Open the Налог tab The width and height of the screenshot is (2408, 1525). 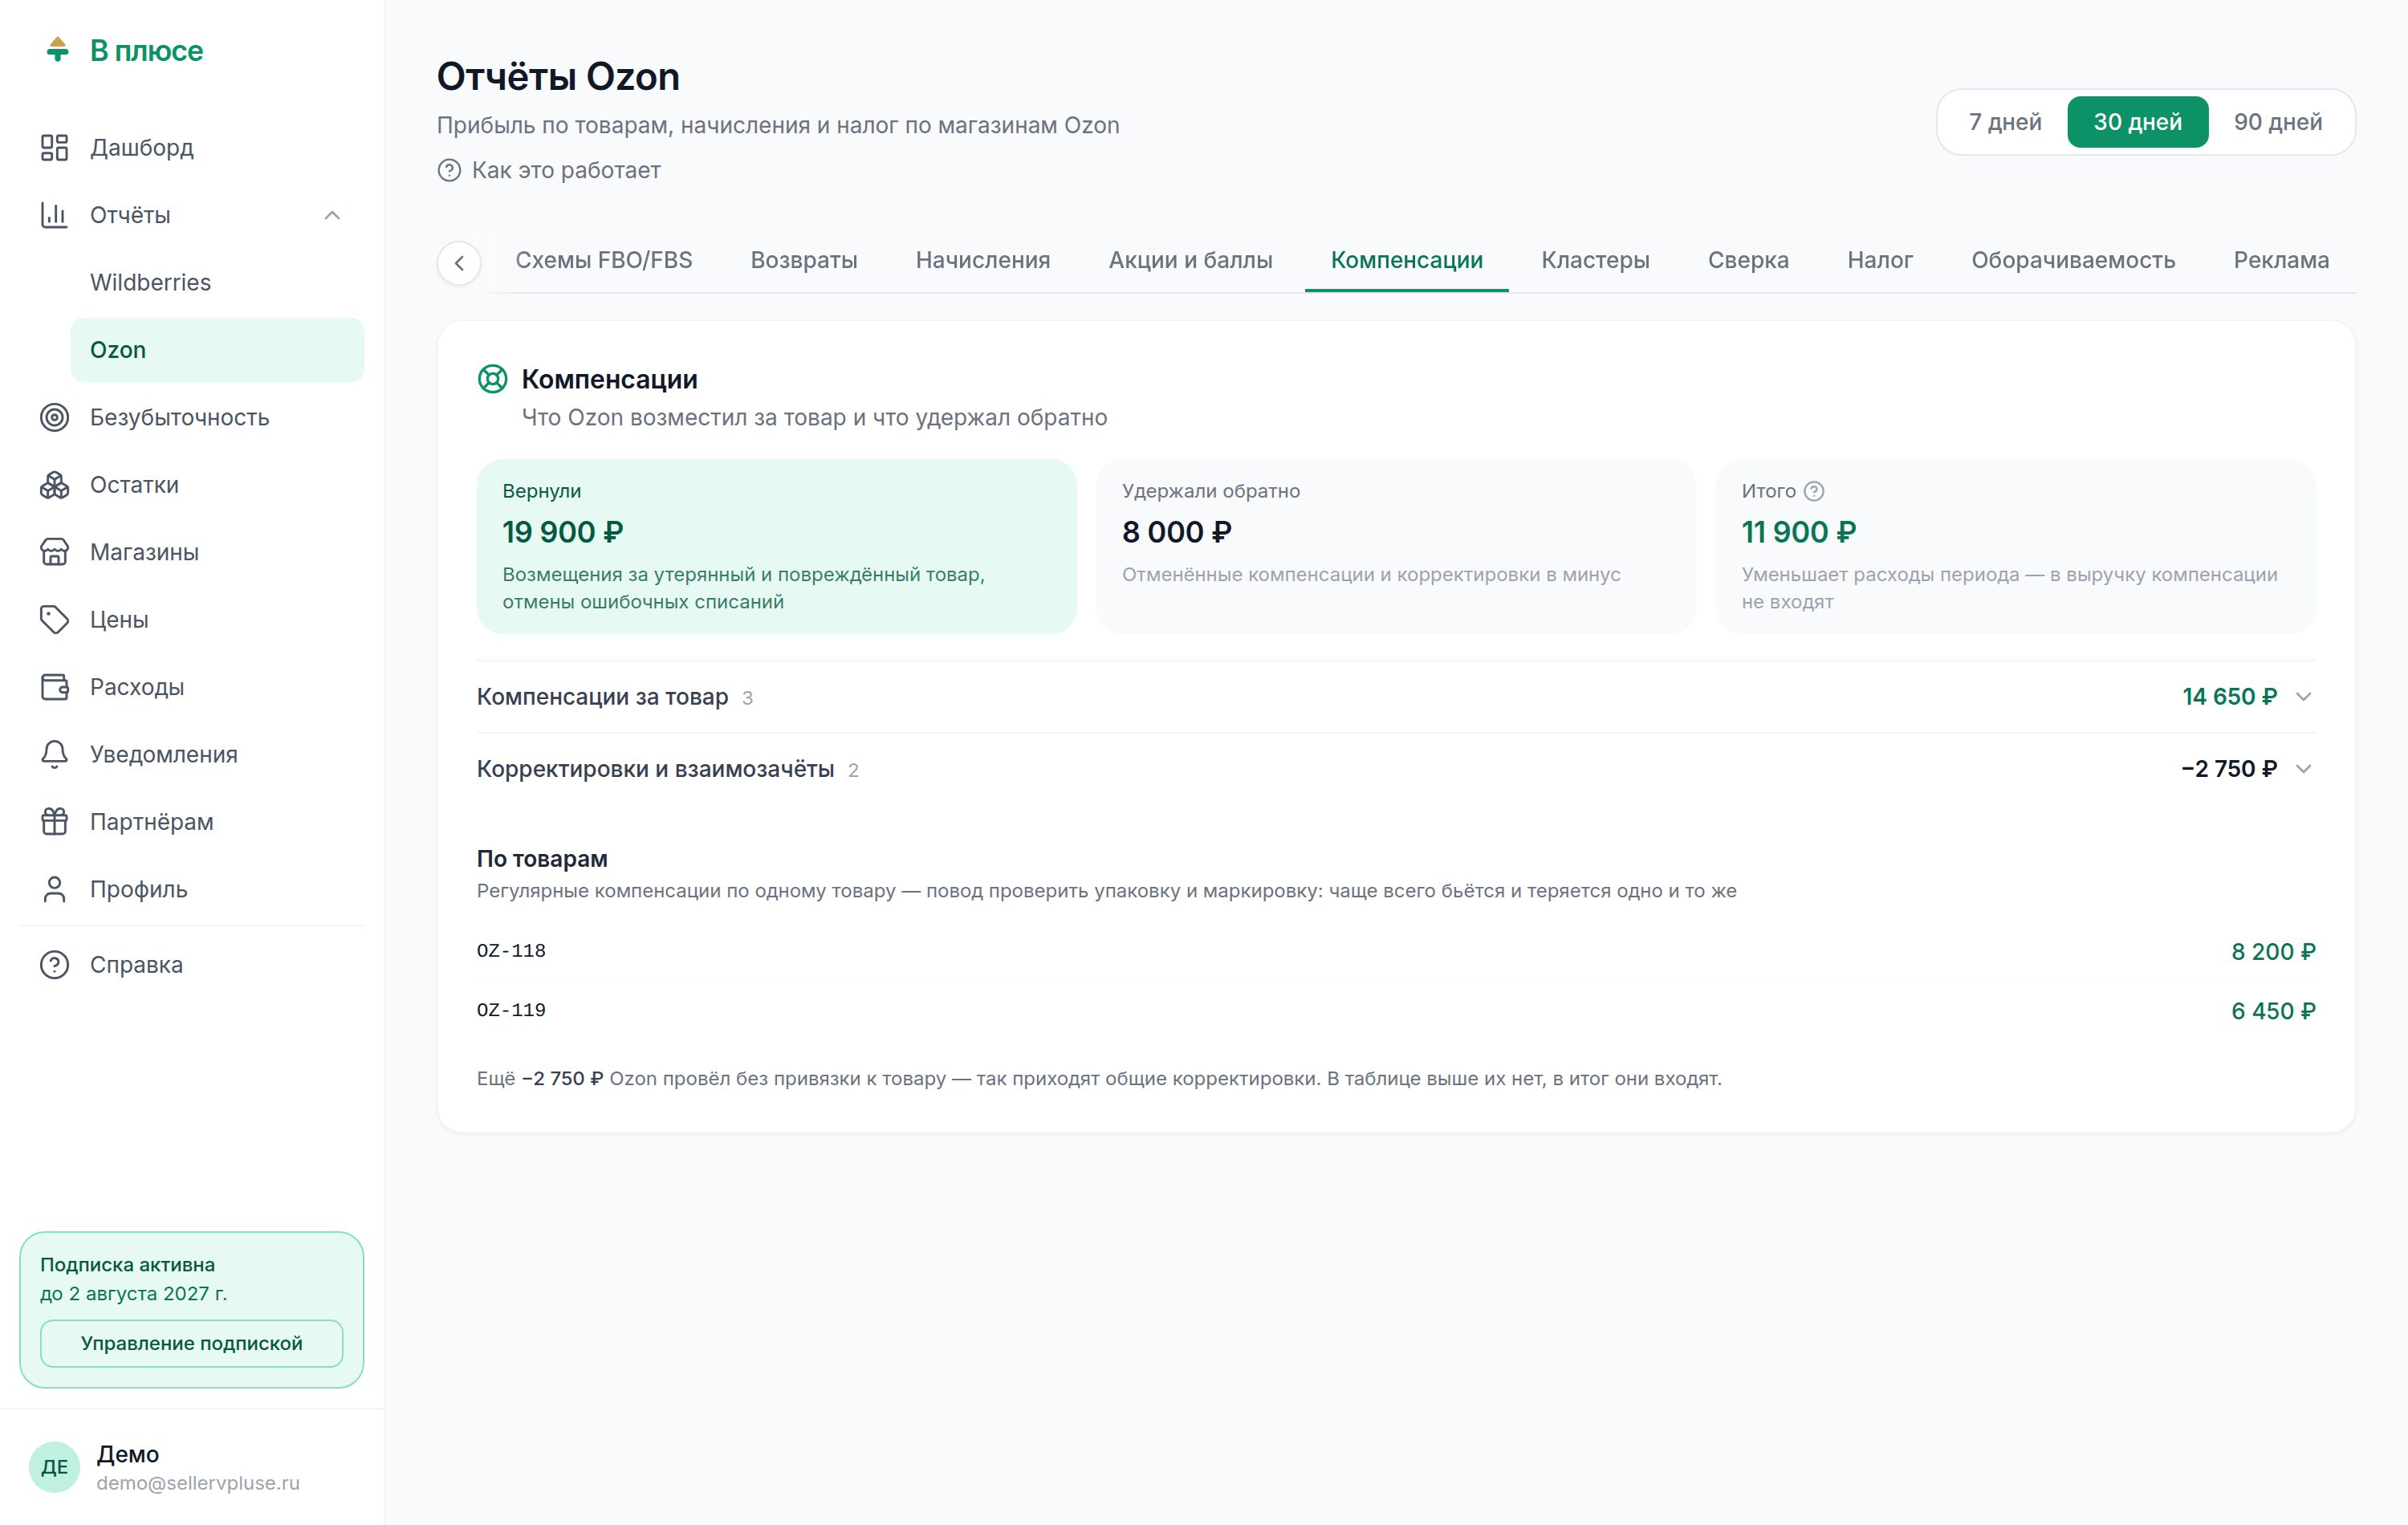click(x=1880, y=260)
